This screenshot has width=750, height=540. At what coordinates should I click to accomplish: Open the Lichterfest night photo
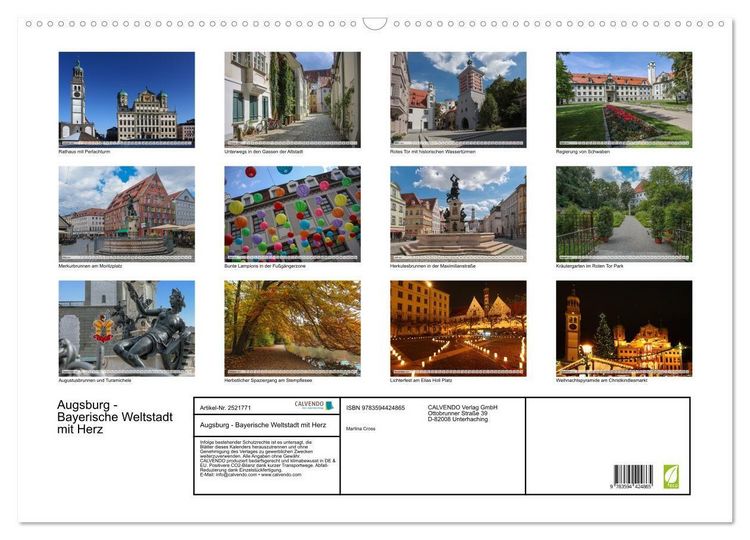coord(458,328)
